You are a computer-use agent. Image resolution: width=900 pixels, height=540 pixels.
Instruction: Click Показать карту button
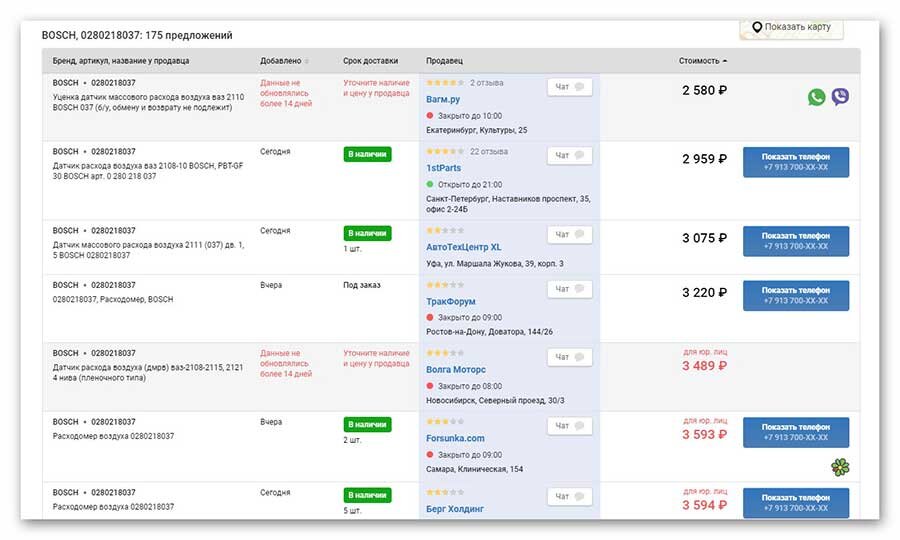pyautogui.click(x=791, y=28)
